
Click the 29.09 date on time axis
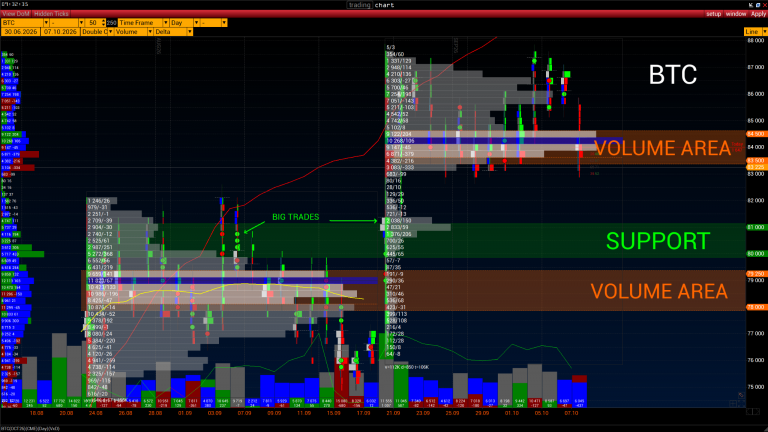point(482,413)
